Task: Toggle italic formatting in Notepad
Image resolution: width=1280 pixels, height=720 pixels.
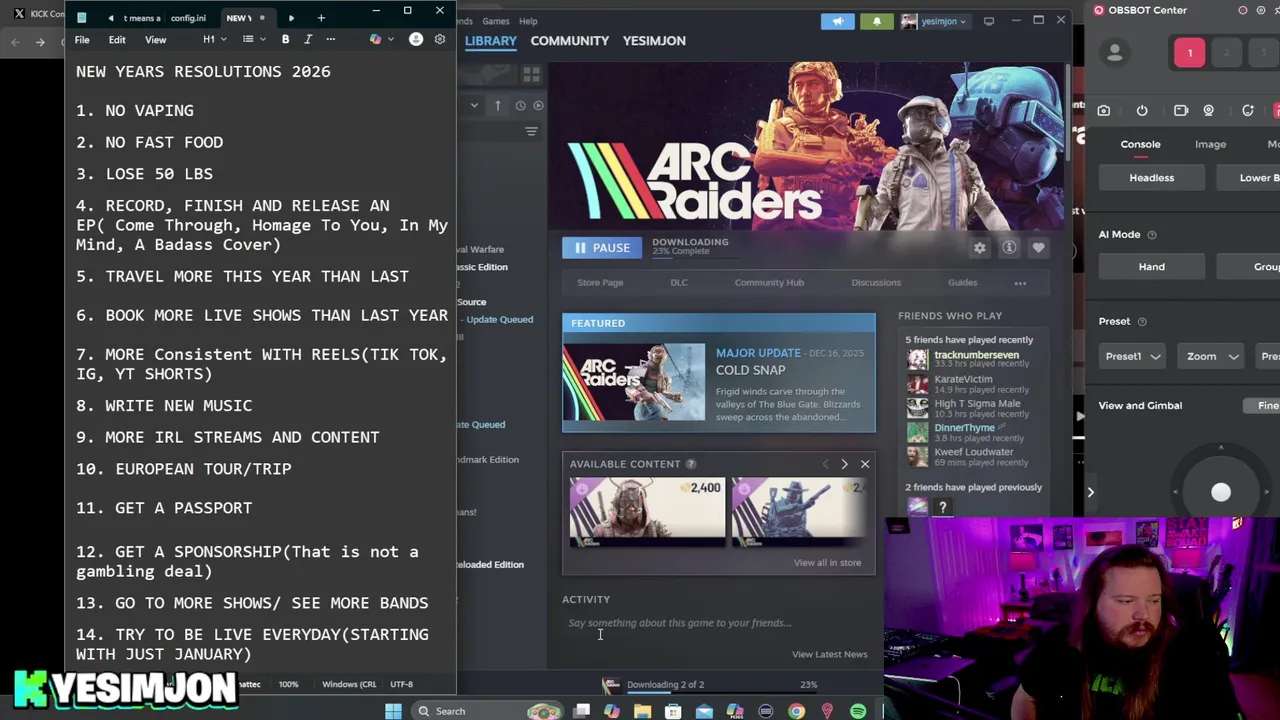Action: [308, 39]
